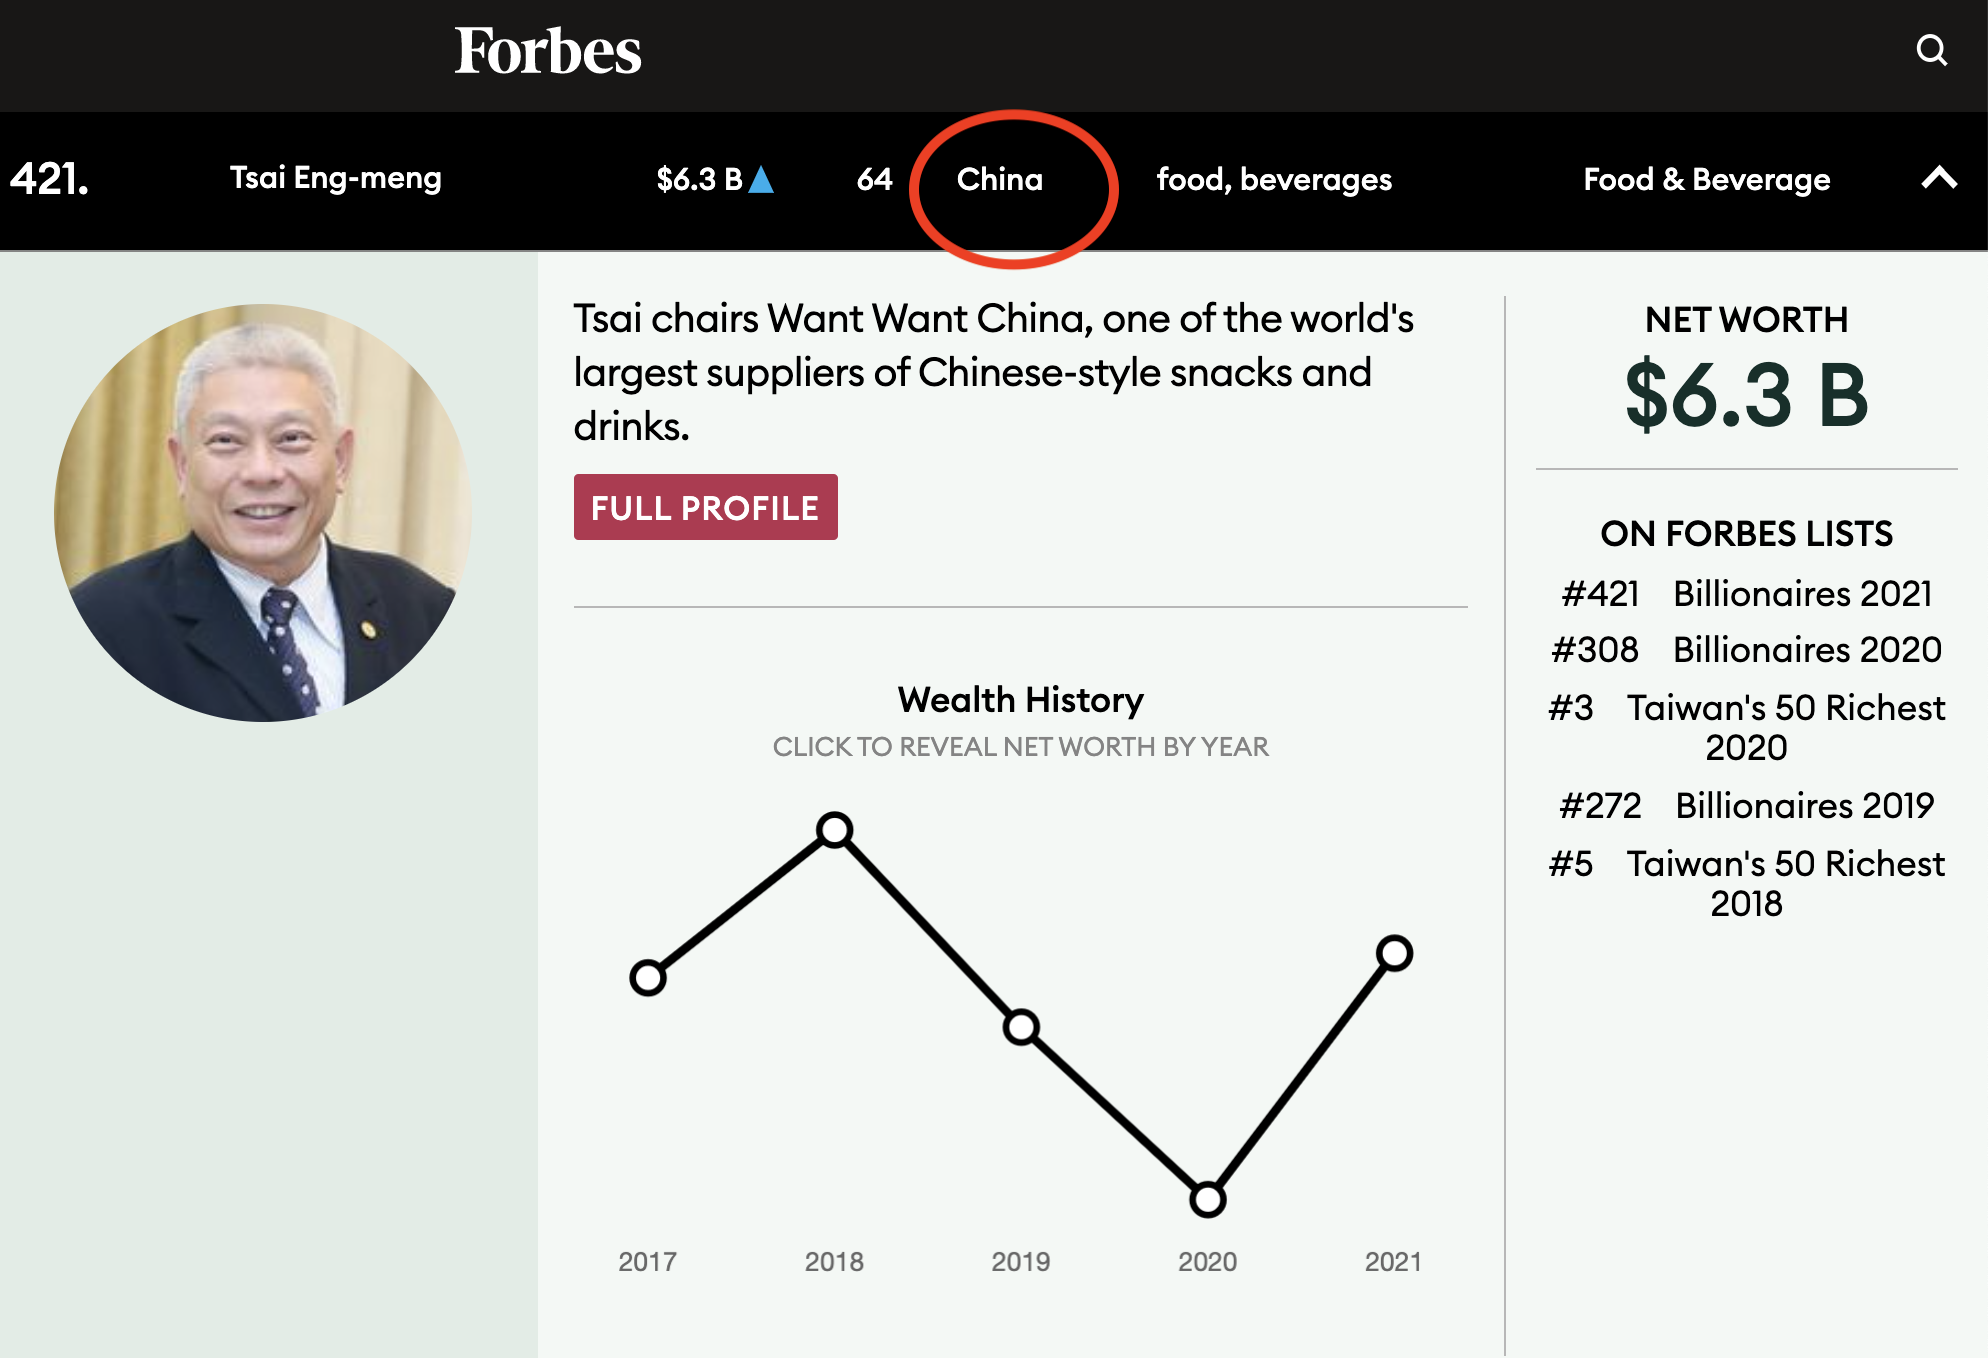Click the Food & Beverage industry label
The image size is (1988, 1358).
tap(1707, 179)
